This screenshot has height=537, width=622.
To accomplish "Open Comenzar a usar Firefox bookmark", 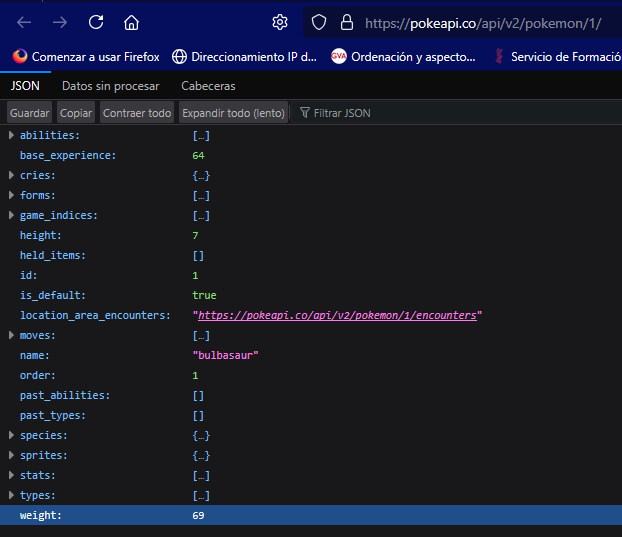I will [96, 57].
